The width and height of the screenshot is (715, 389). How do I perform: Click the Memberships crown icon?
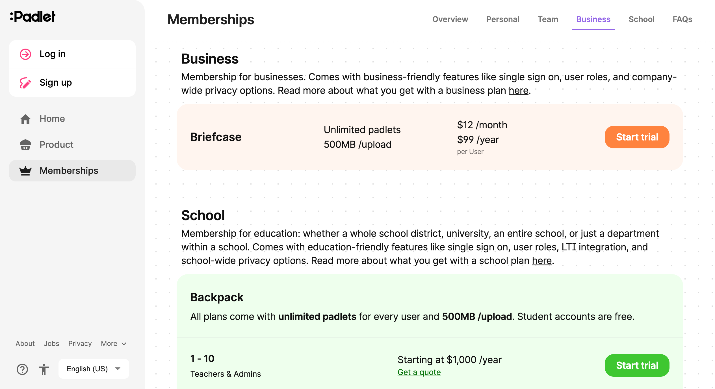pos(26,171)
